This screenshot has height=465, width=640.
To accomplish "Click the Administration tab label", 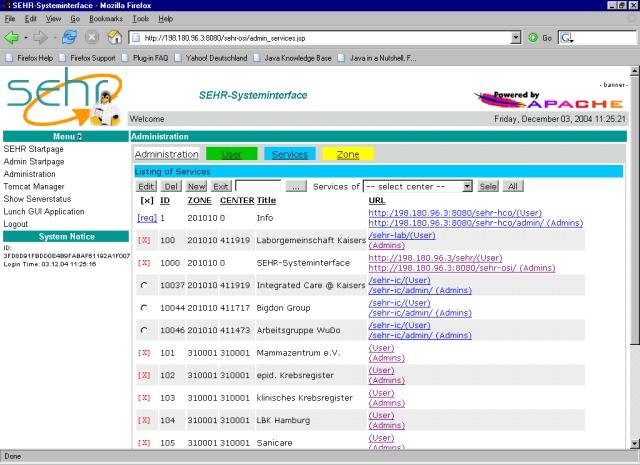I will (x=167, y=154).
